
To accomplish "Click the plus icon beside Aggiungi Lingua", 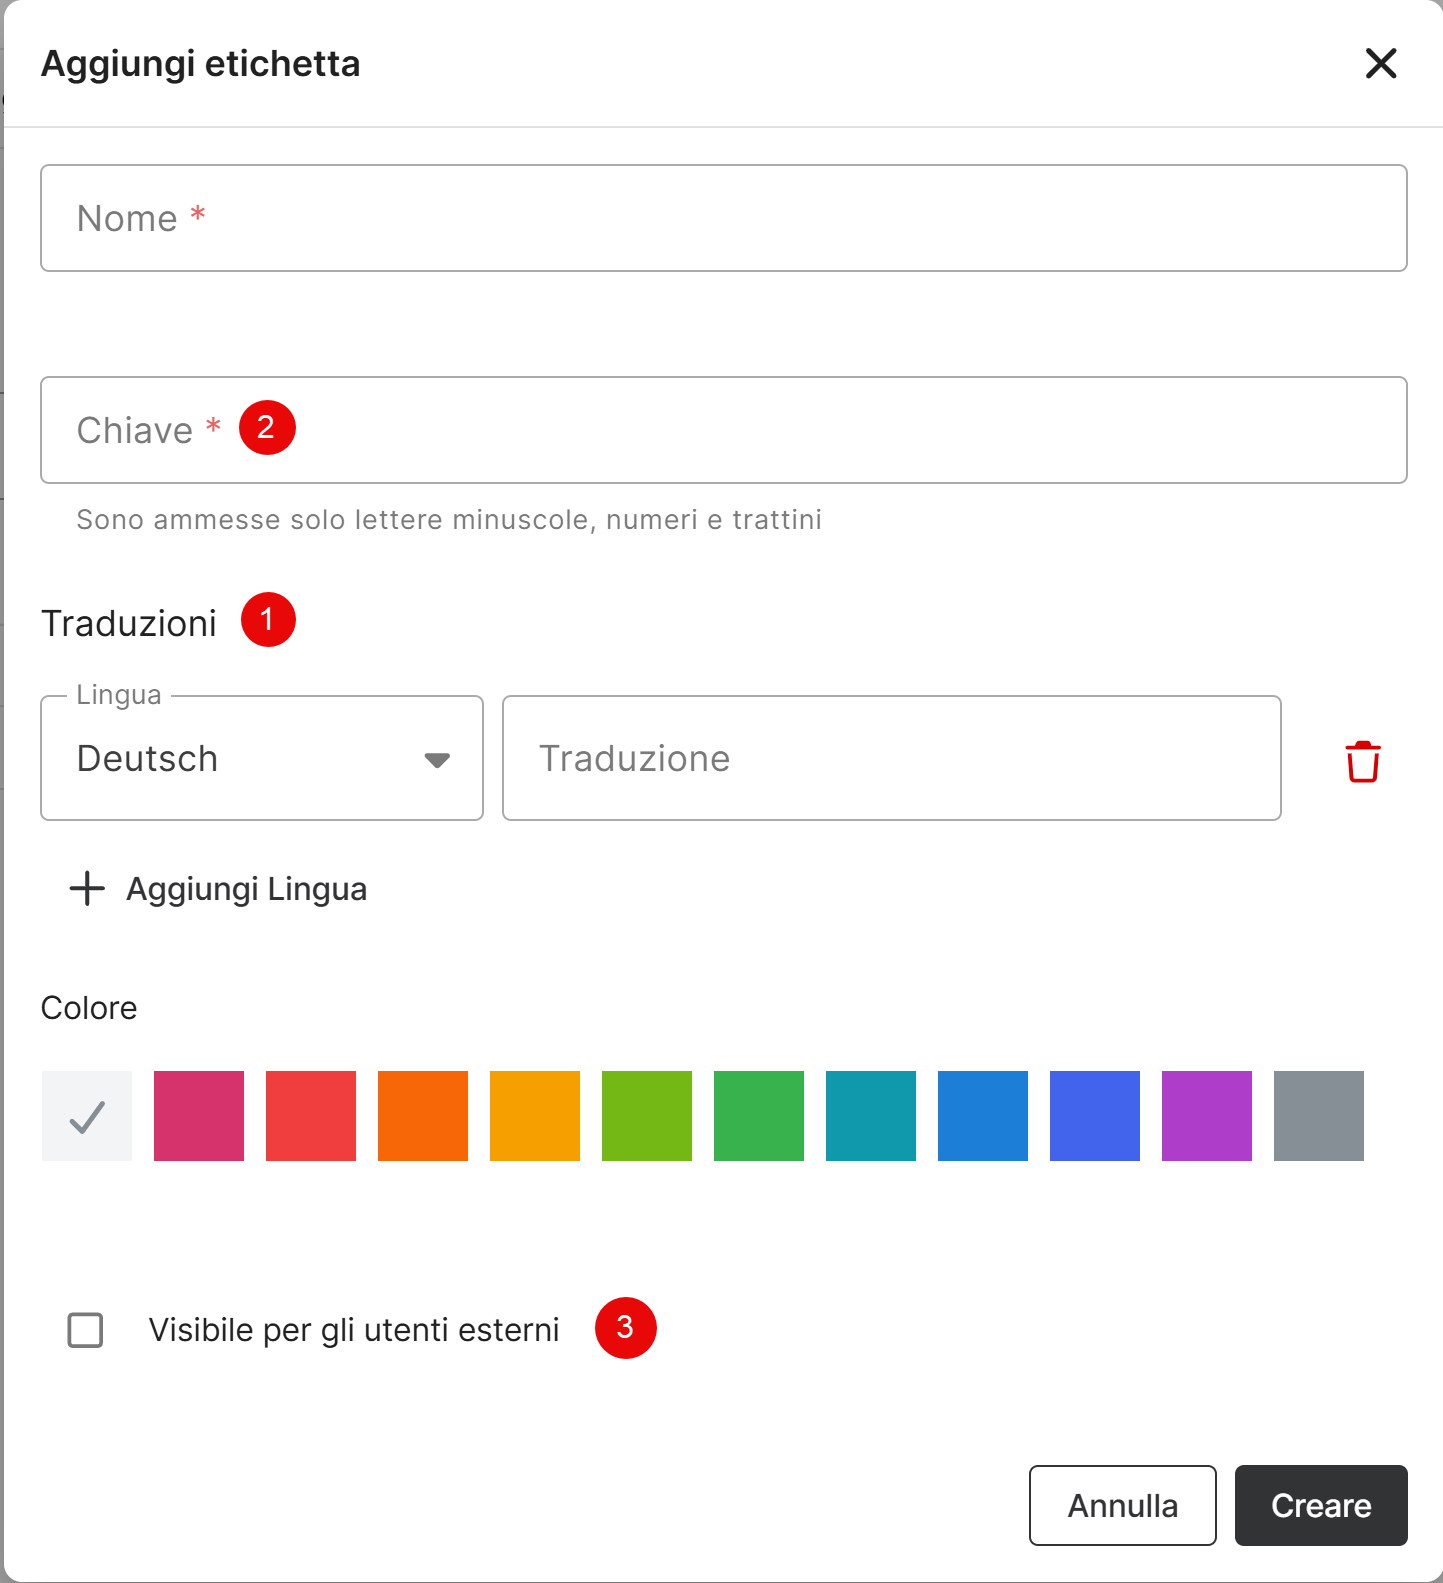I will [x=88, y=888].
